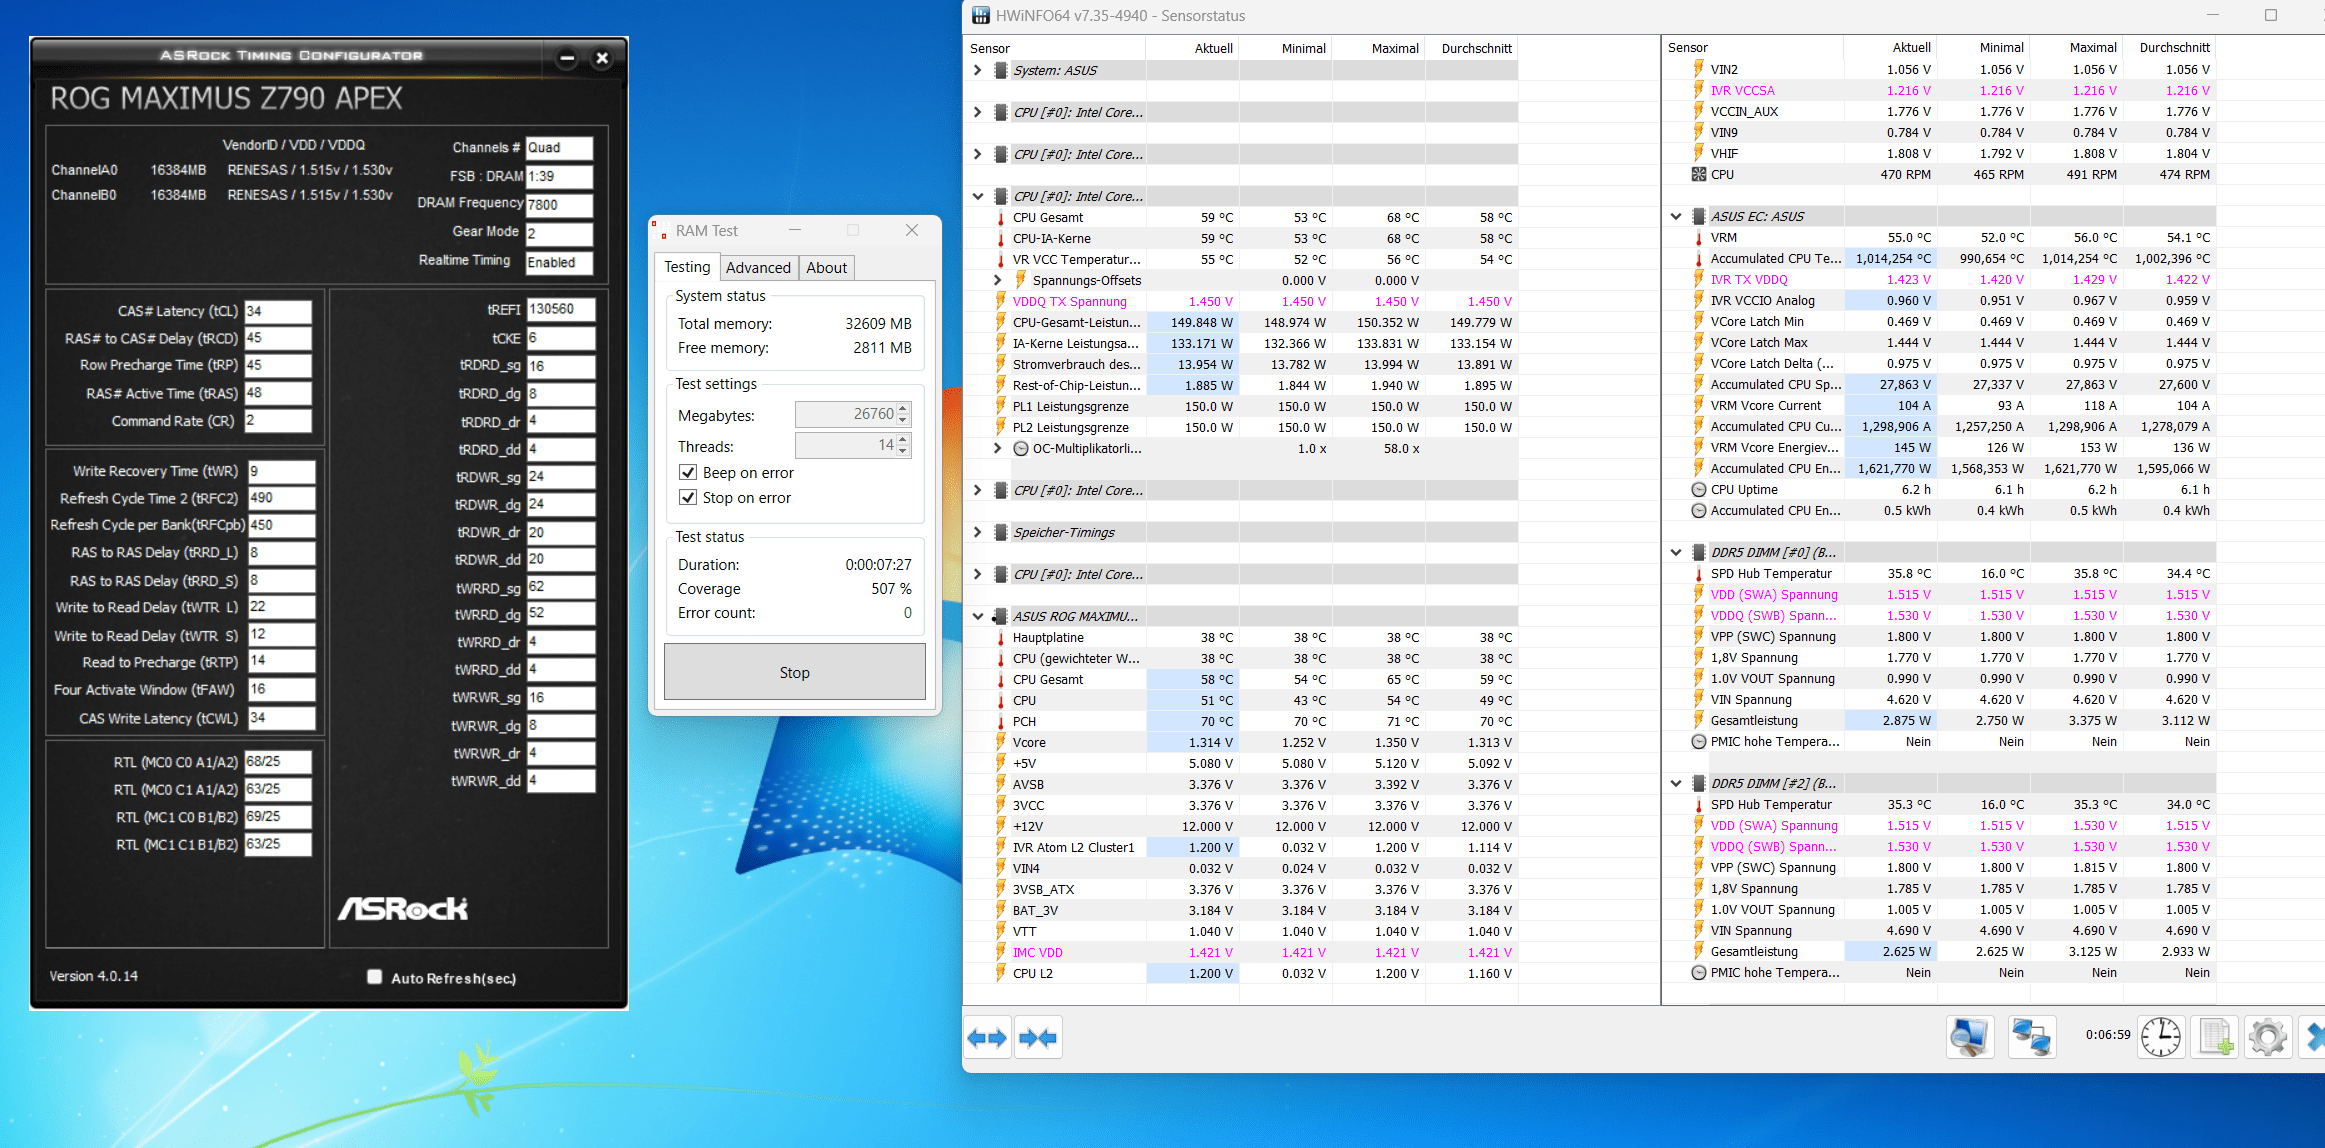Click Durchschnitt column header in right pane
The image size is (2325, 1148).
[x=2170, y=47]
